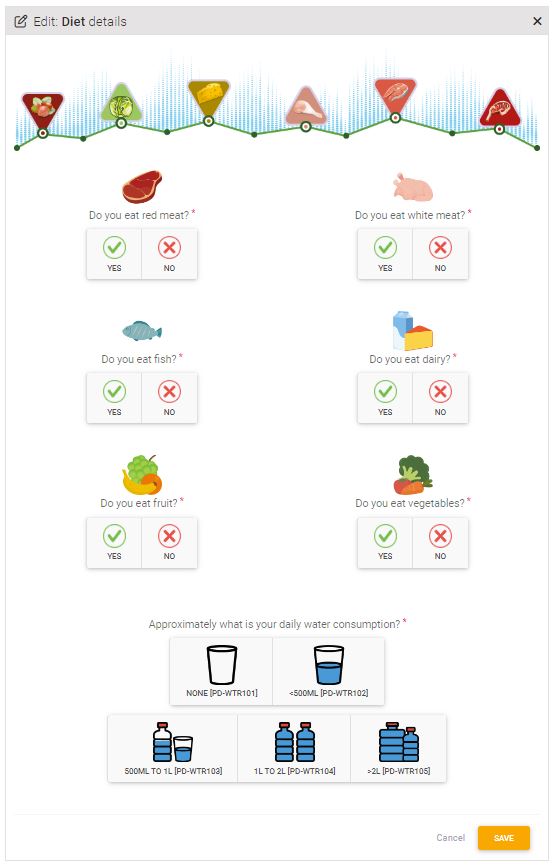Click the cheese triangle icon in header
This screenshot has width=554, height=866.
tap(208, 96)
